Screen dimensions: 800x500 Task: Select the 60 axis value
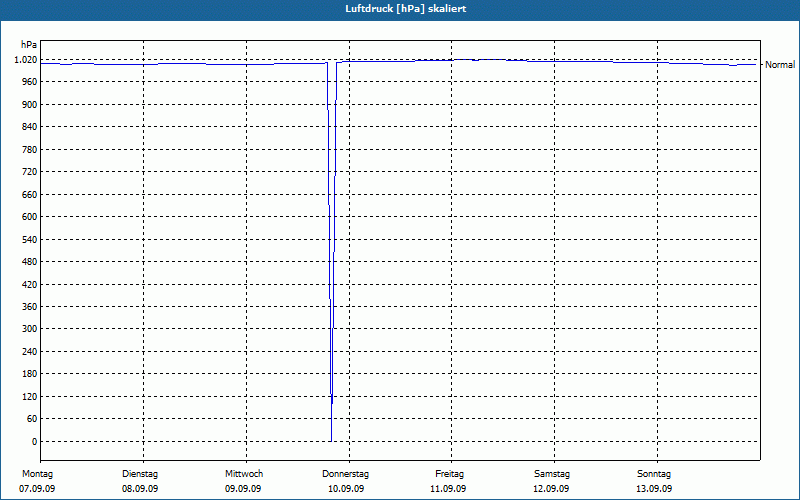[32, 419]
